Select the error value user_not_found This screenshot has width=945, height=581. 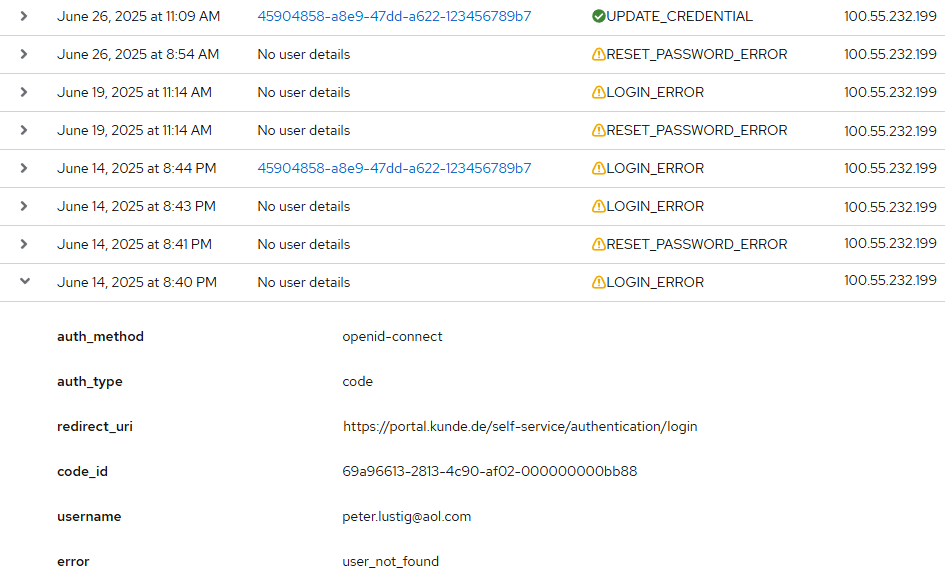391,562
